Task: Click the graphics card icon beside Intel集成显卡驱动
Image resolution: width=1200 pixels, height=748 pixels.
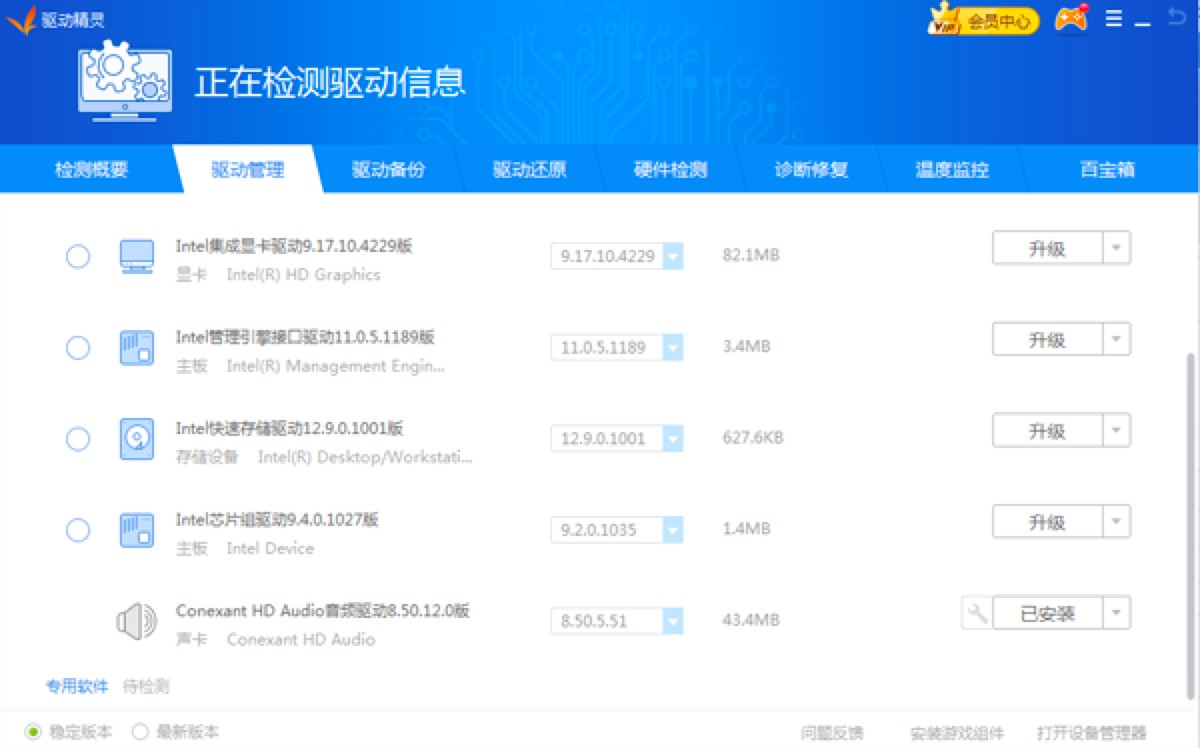Action: point(137,256)
